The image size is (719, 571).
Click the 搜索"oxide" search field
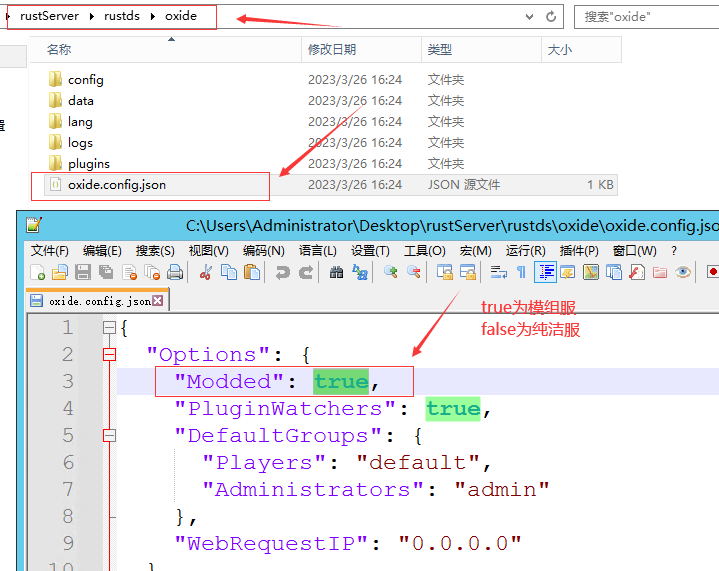point(647,17)
